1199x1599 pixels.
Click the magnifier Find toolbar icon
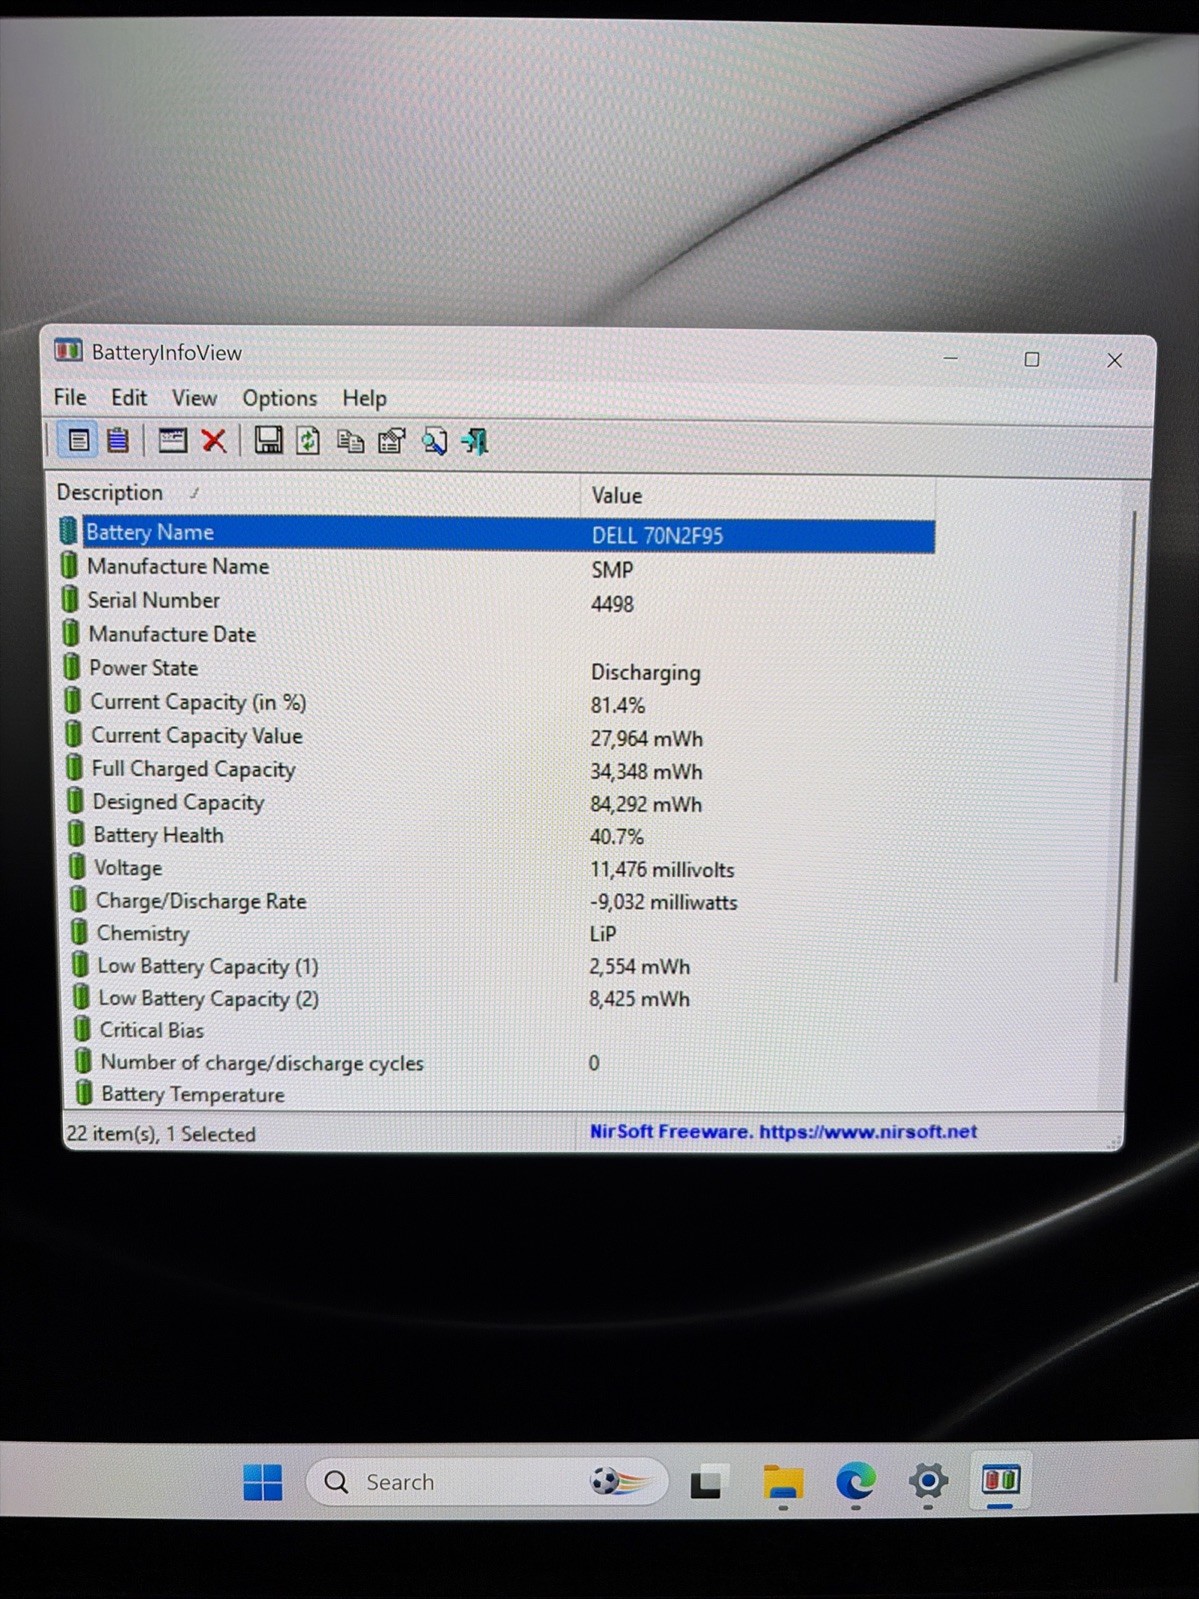coord(434,442)
